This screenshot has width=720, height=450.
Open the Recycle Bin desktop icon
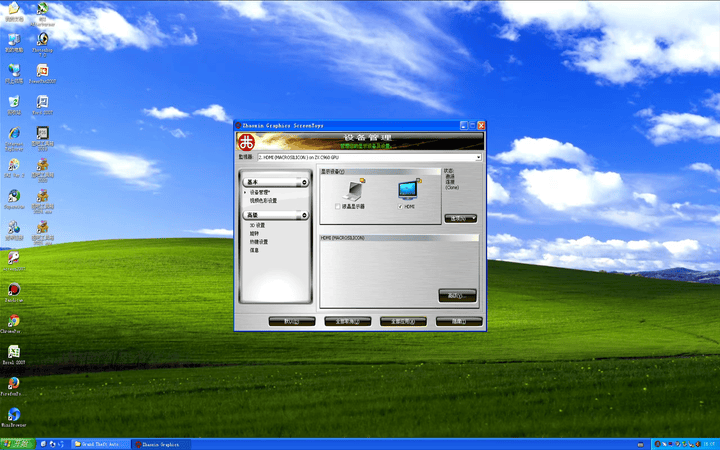[14, 105]
